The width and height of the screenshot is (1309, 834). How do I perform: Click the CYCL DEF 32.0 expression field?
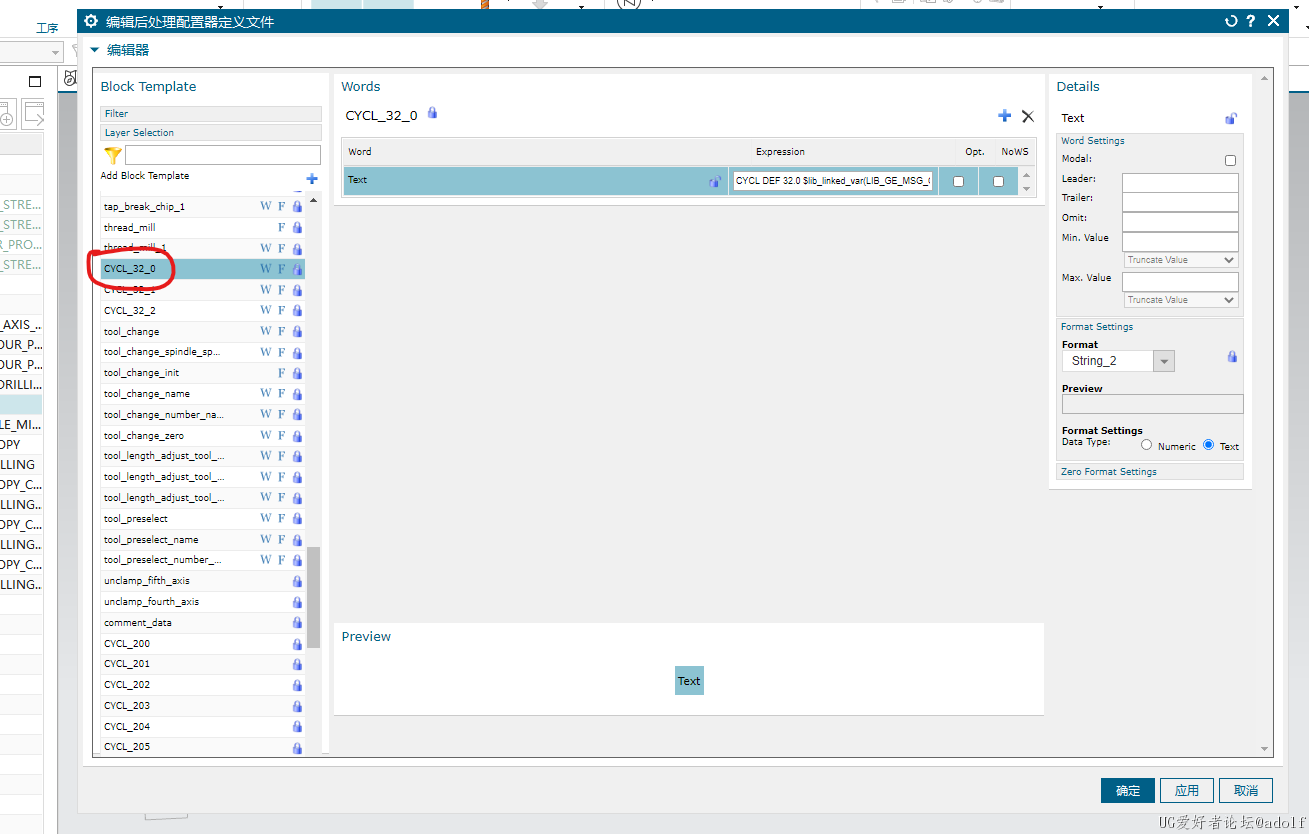834,181
